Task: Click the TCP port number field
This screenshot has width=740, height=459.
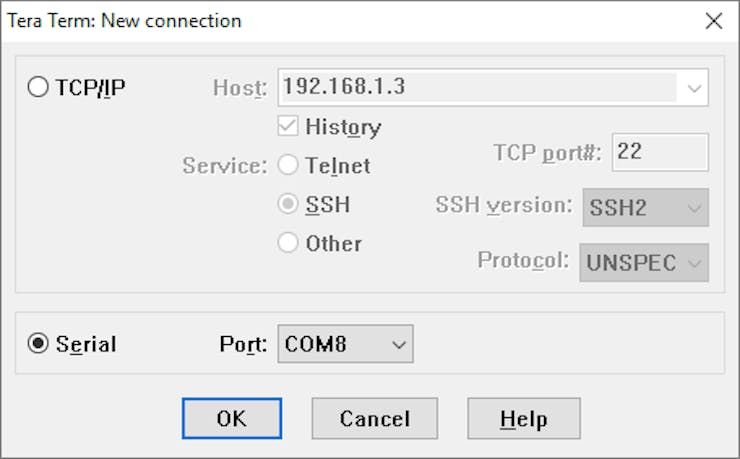Action: pyautogui.click(x=660, y=152)
